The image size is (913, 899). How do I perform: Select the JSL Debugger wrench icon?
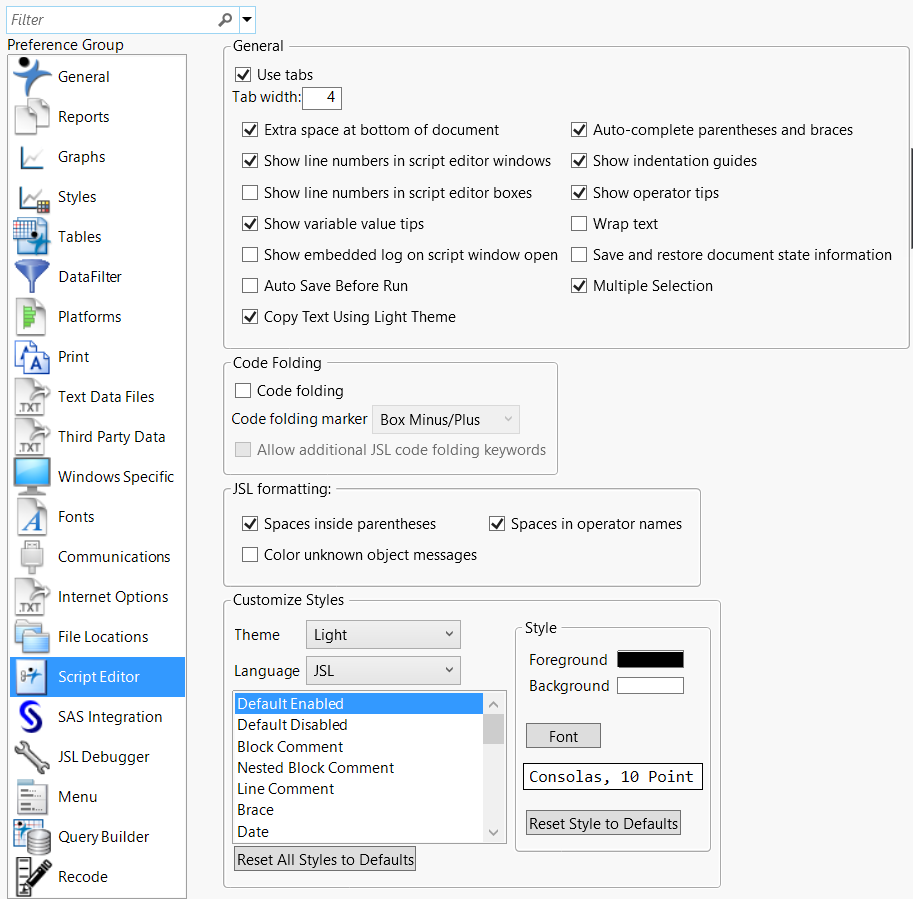32,757
